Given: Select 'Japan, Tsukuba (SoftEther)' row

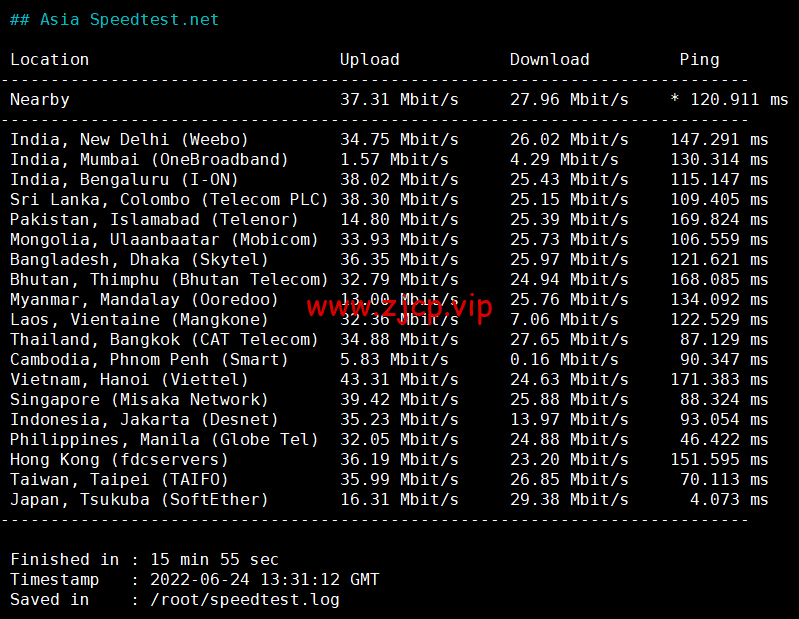Looking at the screenshot, I should 389,499.
